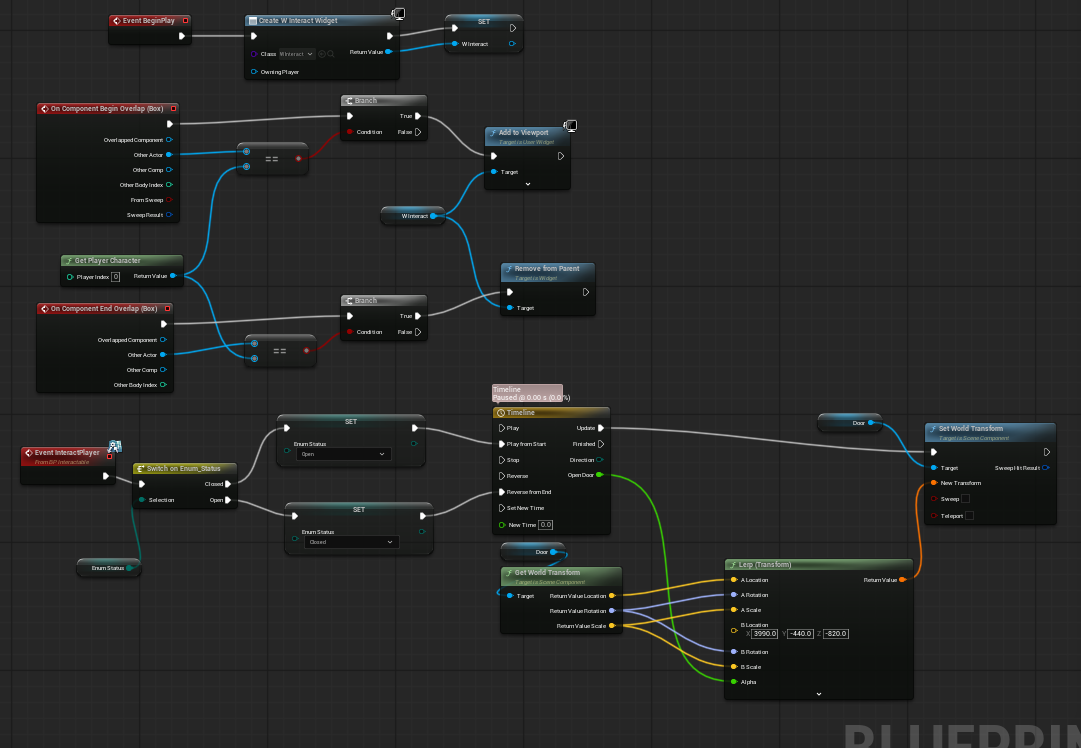Select upper equals (==) comparison node

tap(272, 159)
